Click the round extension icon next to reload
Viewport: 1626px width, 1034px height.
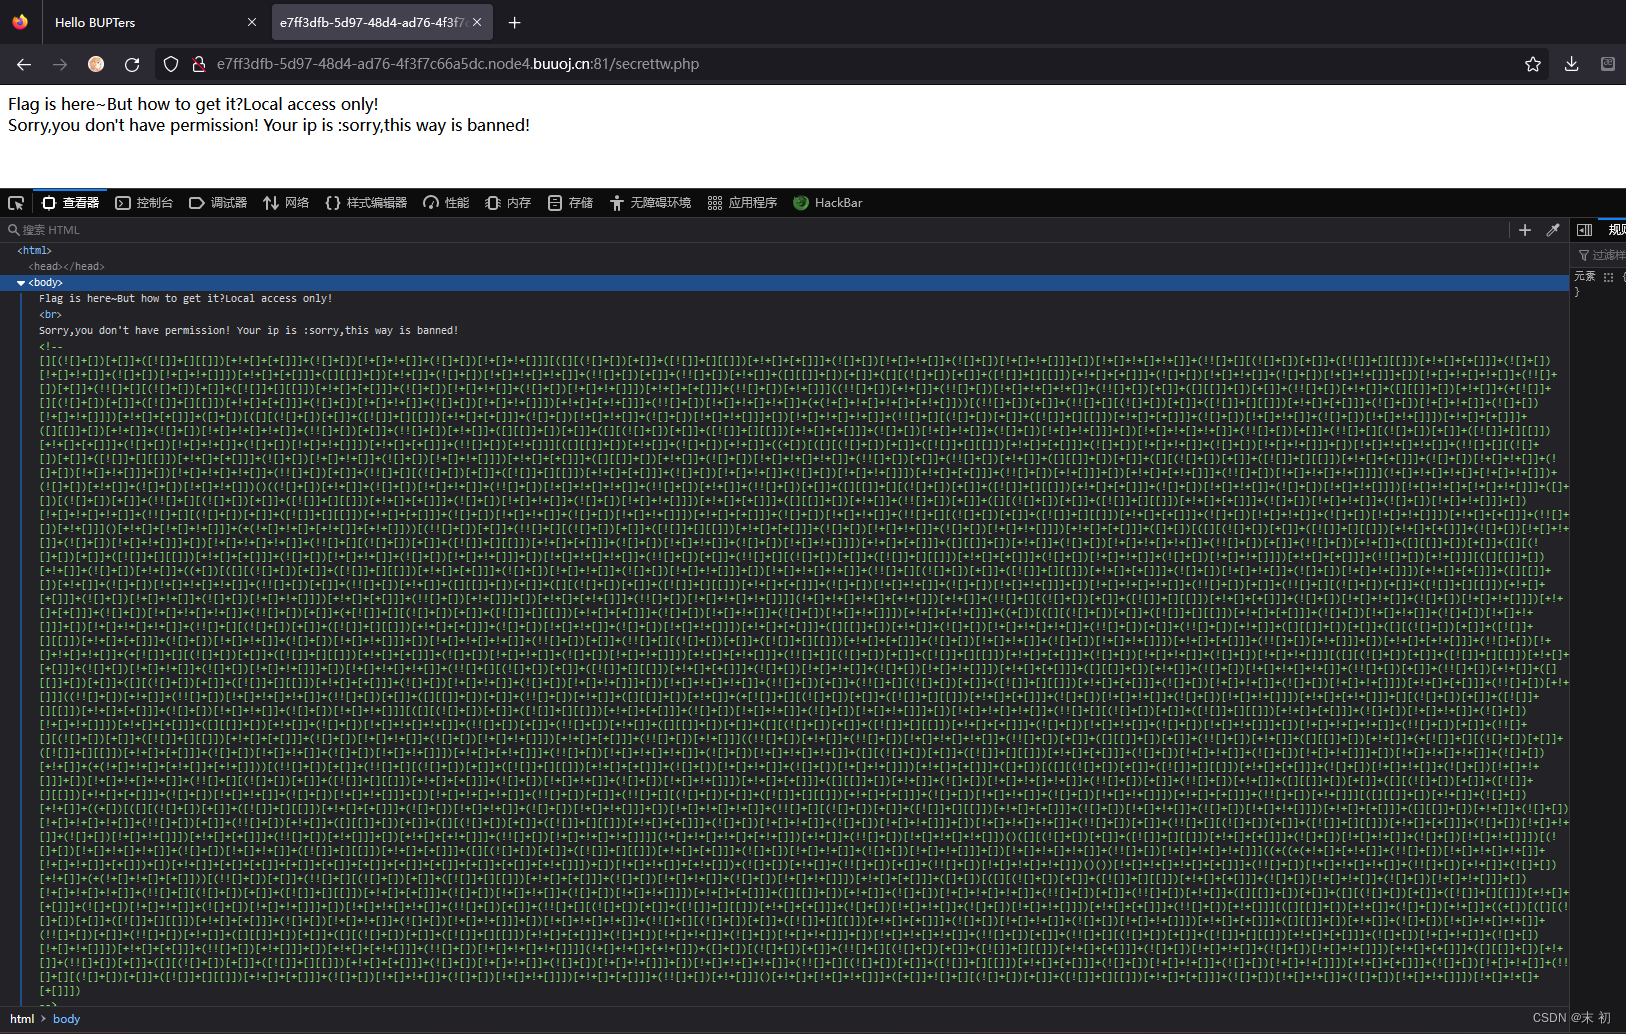coord(96,64)
